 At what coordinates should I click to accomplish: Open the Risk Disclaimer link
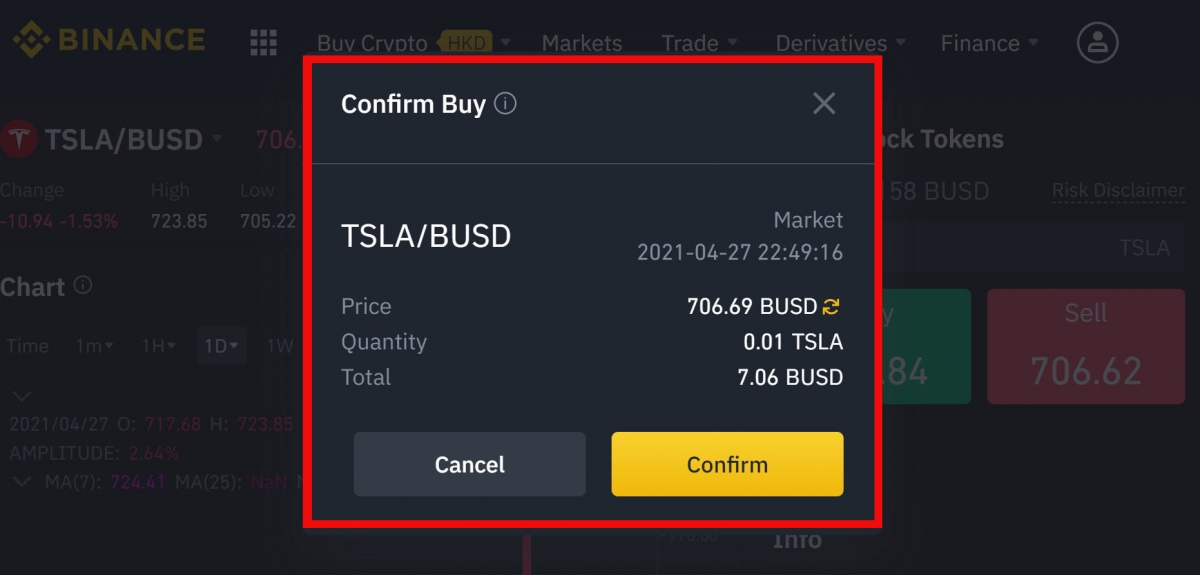click(1117, 190)
